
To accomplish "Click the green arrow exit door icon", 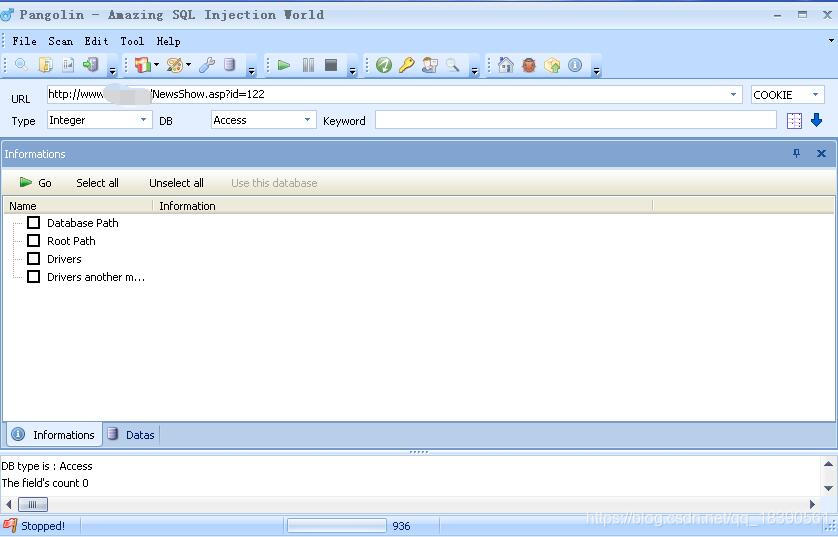I will pos(90,65).
